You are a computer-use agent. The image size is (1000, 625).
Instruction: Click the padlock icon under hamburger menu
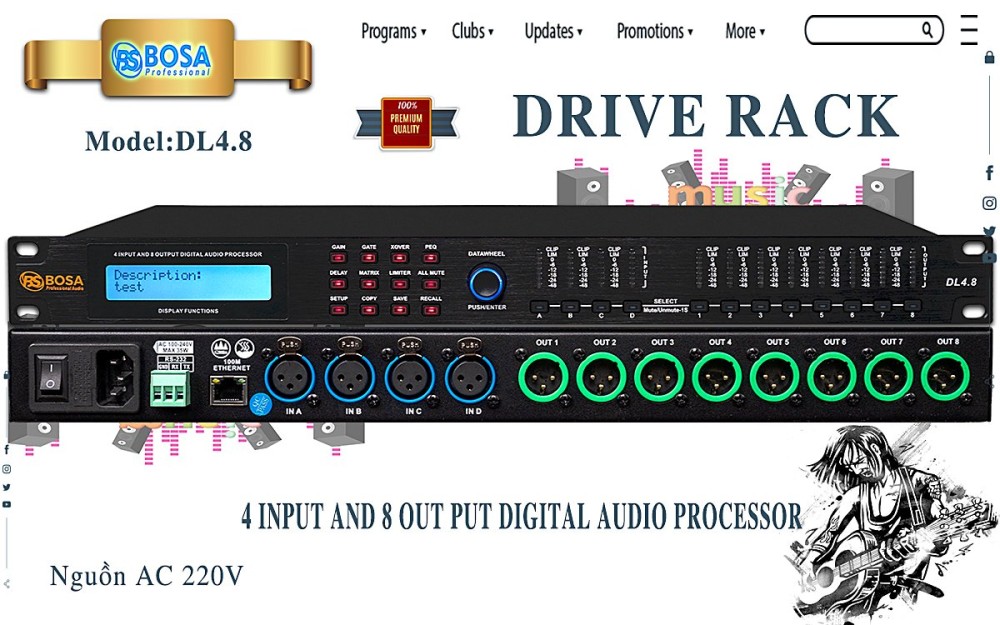989,58
